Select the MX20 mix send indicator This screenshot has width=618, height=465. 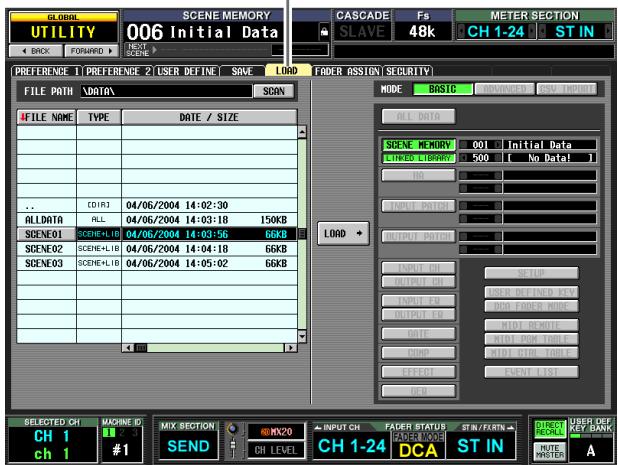coord(276,432)
